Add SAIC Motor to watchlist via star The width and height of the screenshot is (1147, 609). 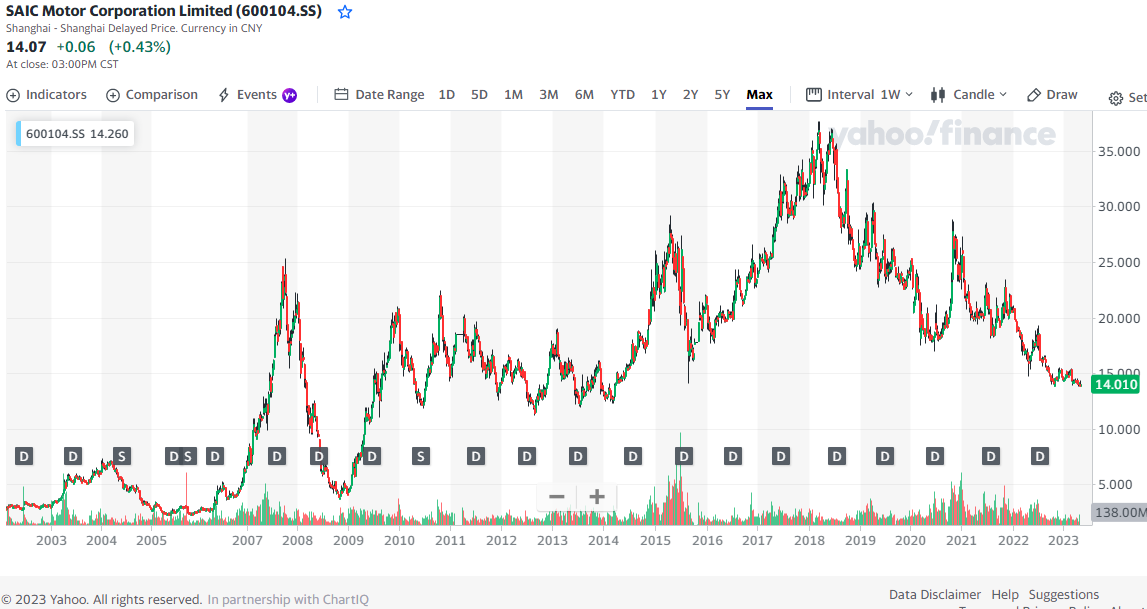click(345, 12)
